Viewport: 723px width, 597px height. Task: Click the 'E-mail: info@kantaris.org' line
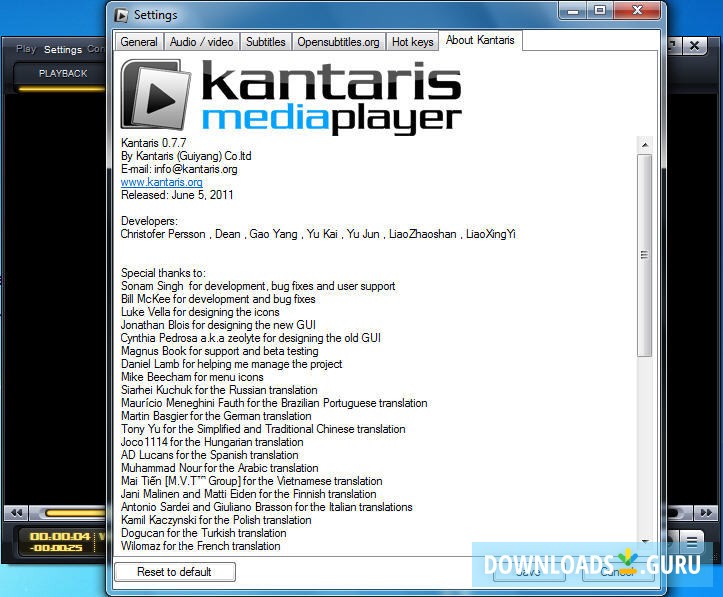[179, 169]
